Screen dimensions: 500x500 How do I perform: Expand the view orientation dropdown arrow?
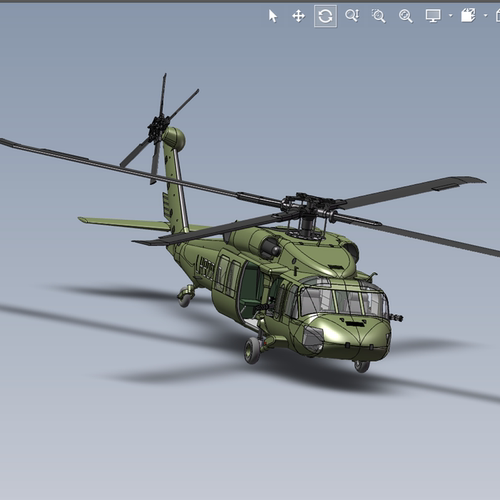pos(485,15)
